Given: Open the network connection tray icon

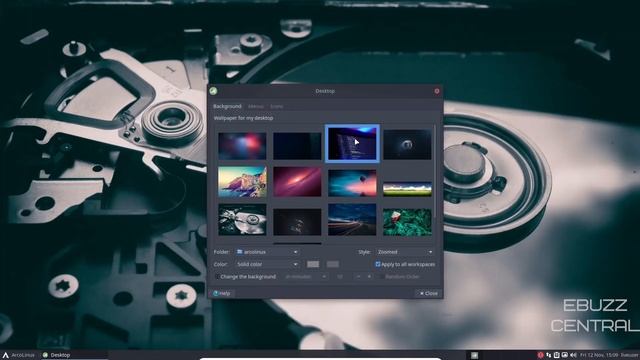Looking at the screenshot, I should pos(549,355).
